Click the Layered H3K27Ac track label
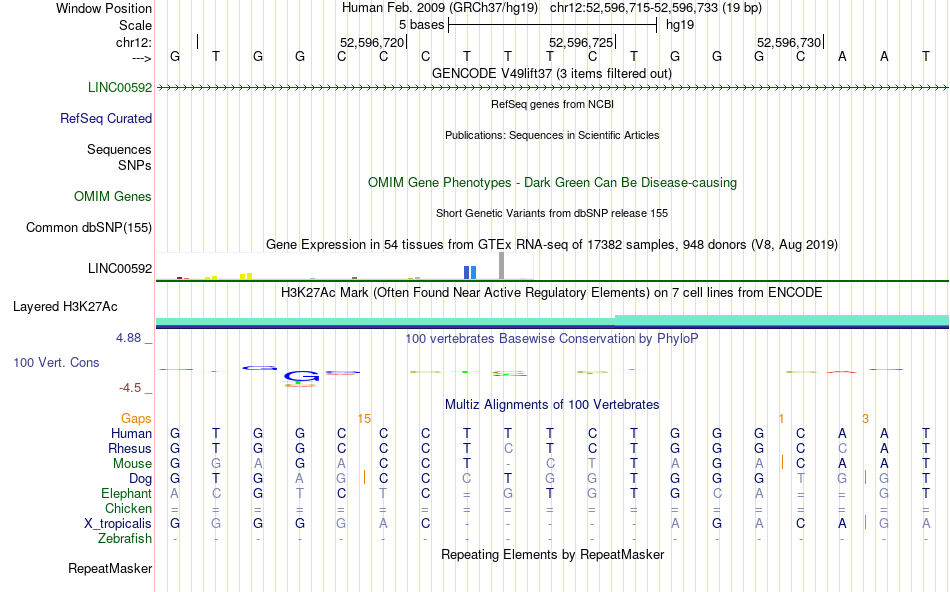 tap(65, 307)
